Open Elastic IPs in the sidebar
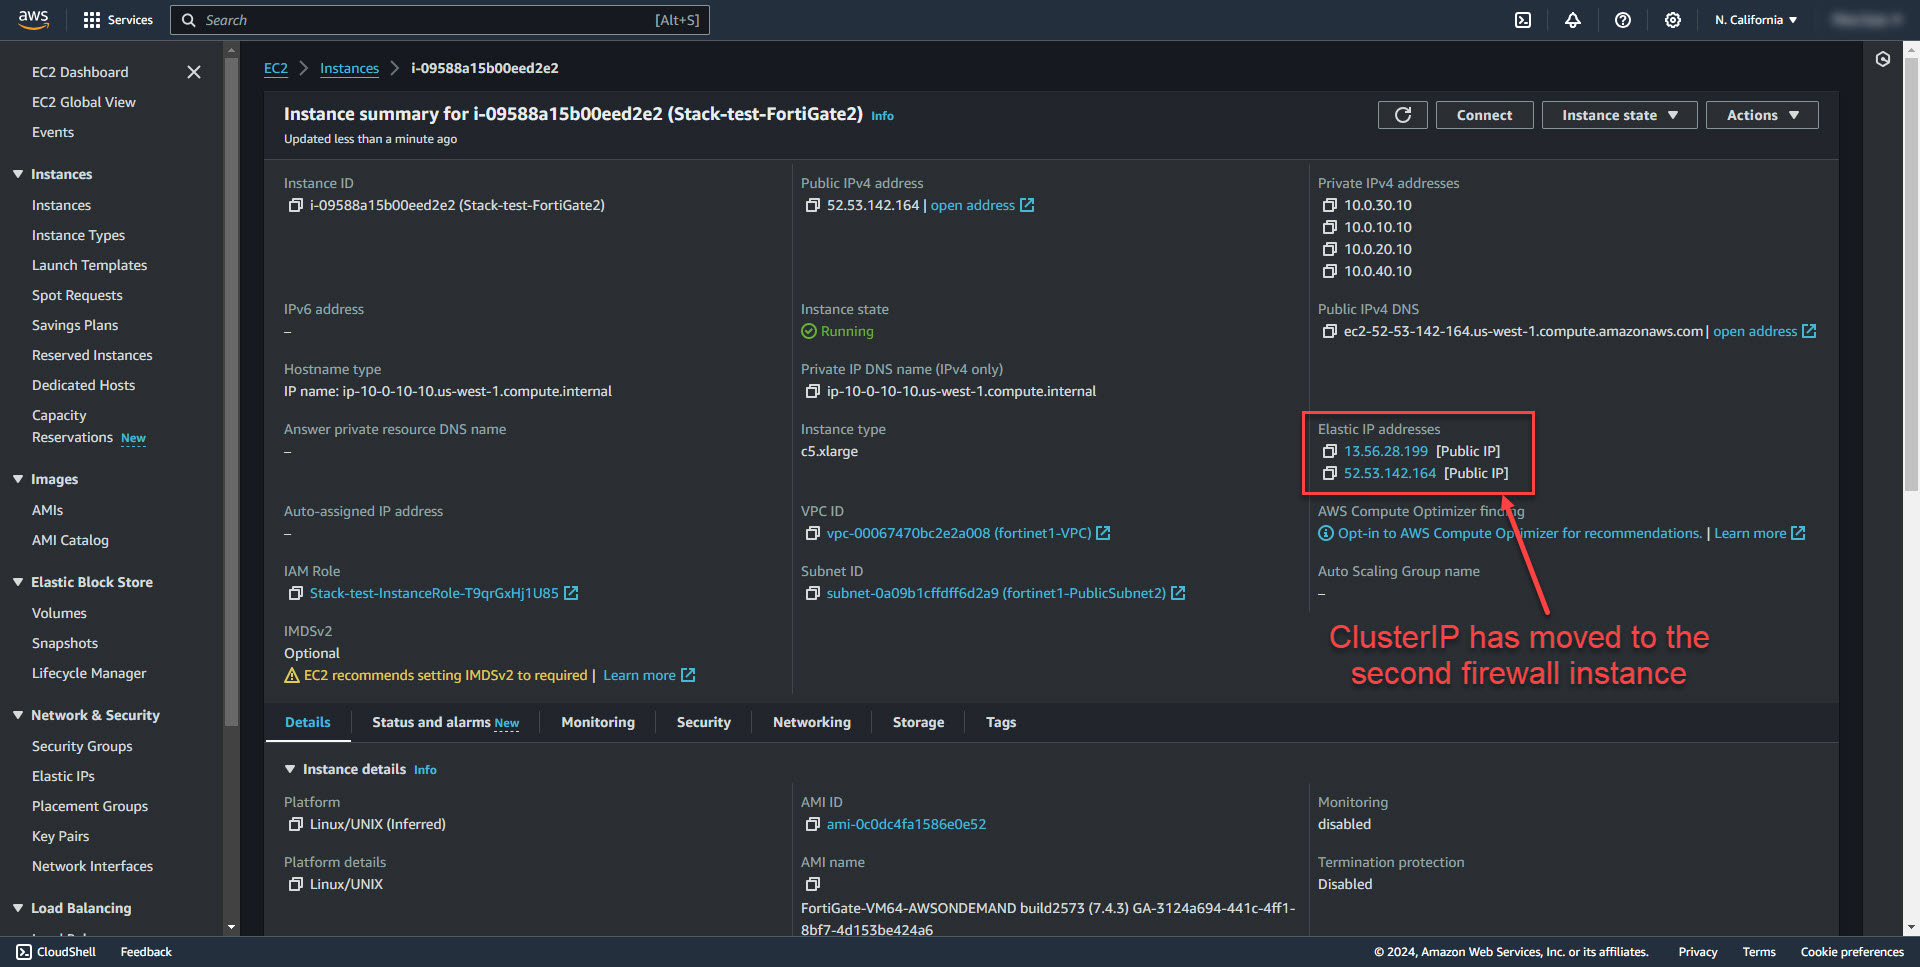Screen dimensions: 1920x967 coord(63,776)
